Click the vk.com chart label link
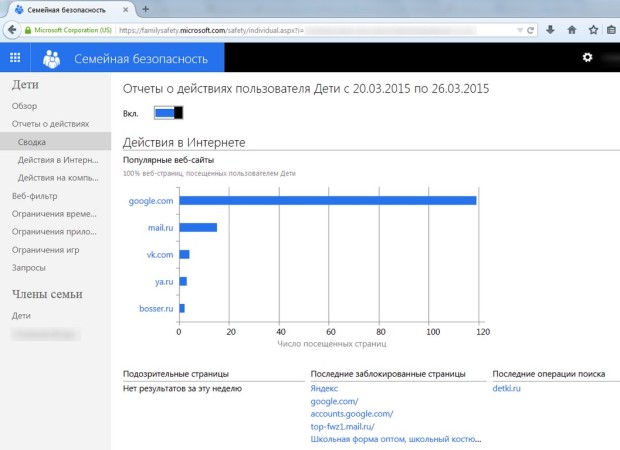620x450 pixels. [x=160, y=255]
